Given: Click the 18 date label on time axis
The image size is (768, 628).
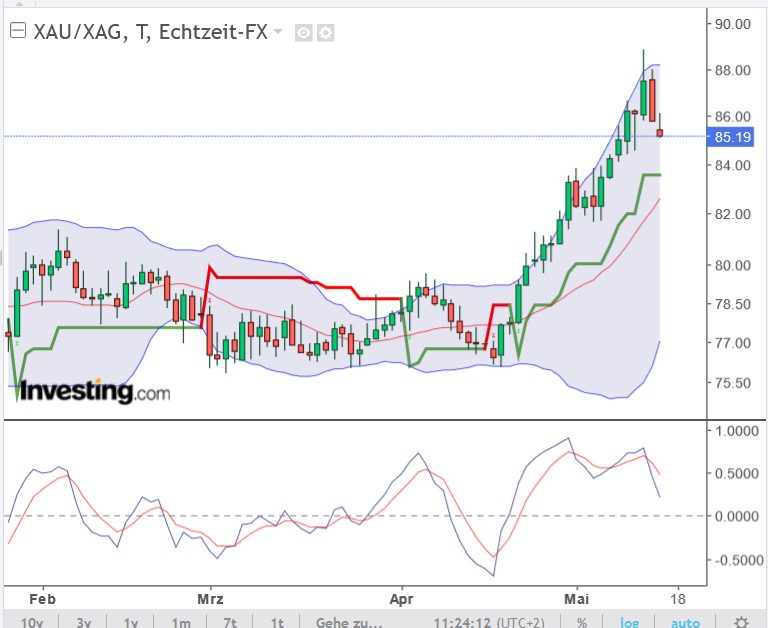Looking at the screenshot, I should pyautogui.click(x=678, y=599).
